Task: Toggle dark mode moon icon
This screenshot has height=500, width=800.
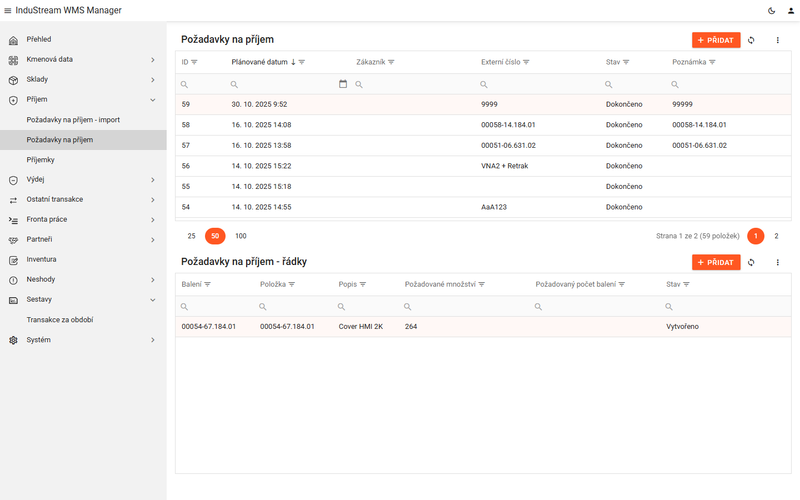Action: coord(771,11)
